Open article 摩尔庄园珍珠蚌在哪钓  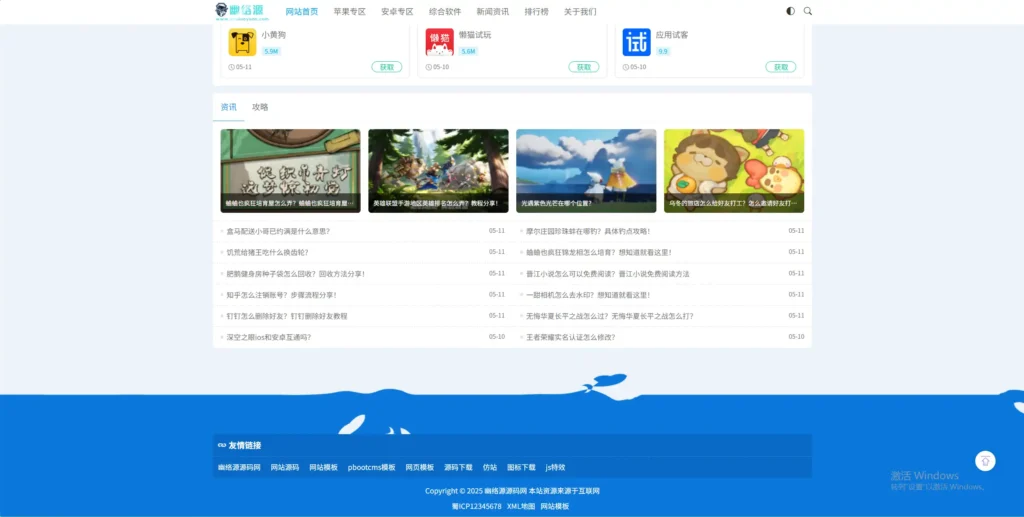[588, 231]
